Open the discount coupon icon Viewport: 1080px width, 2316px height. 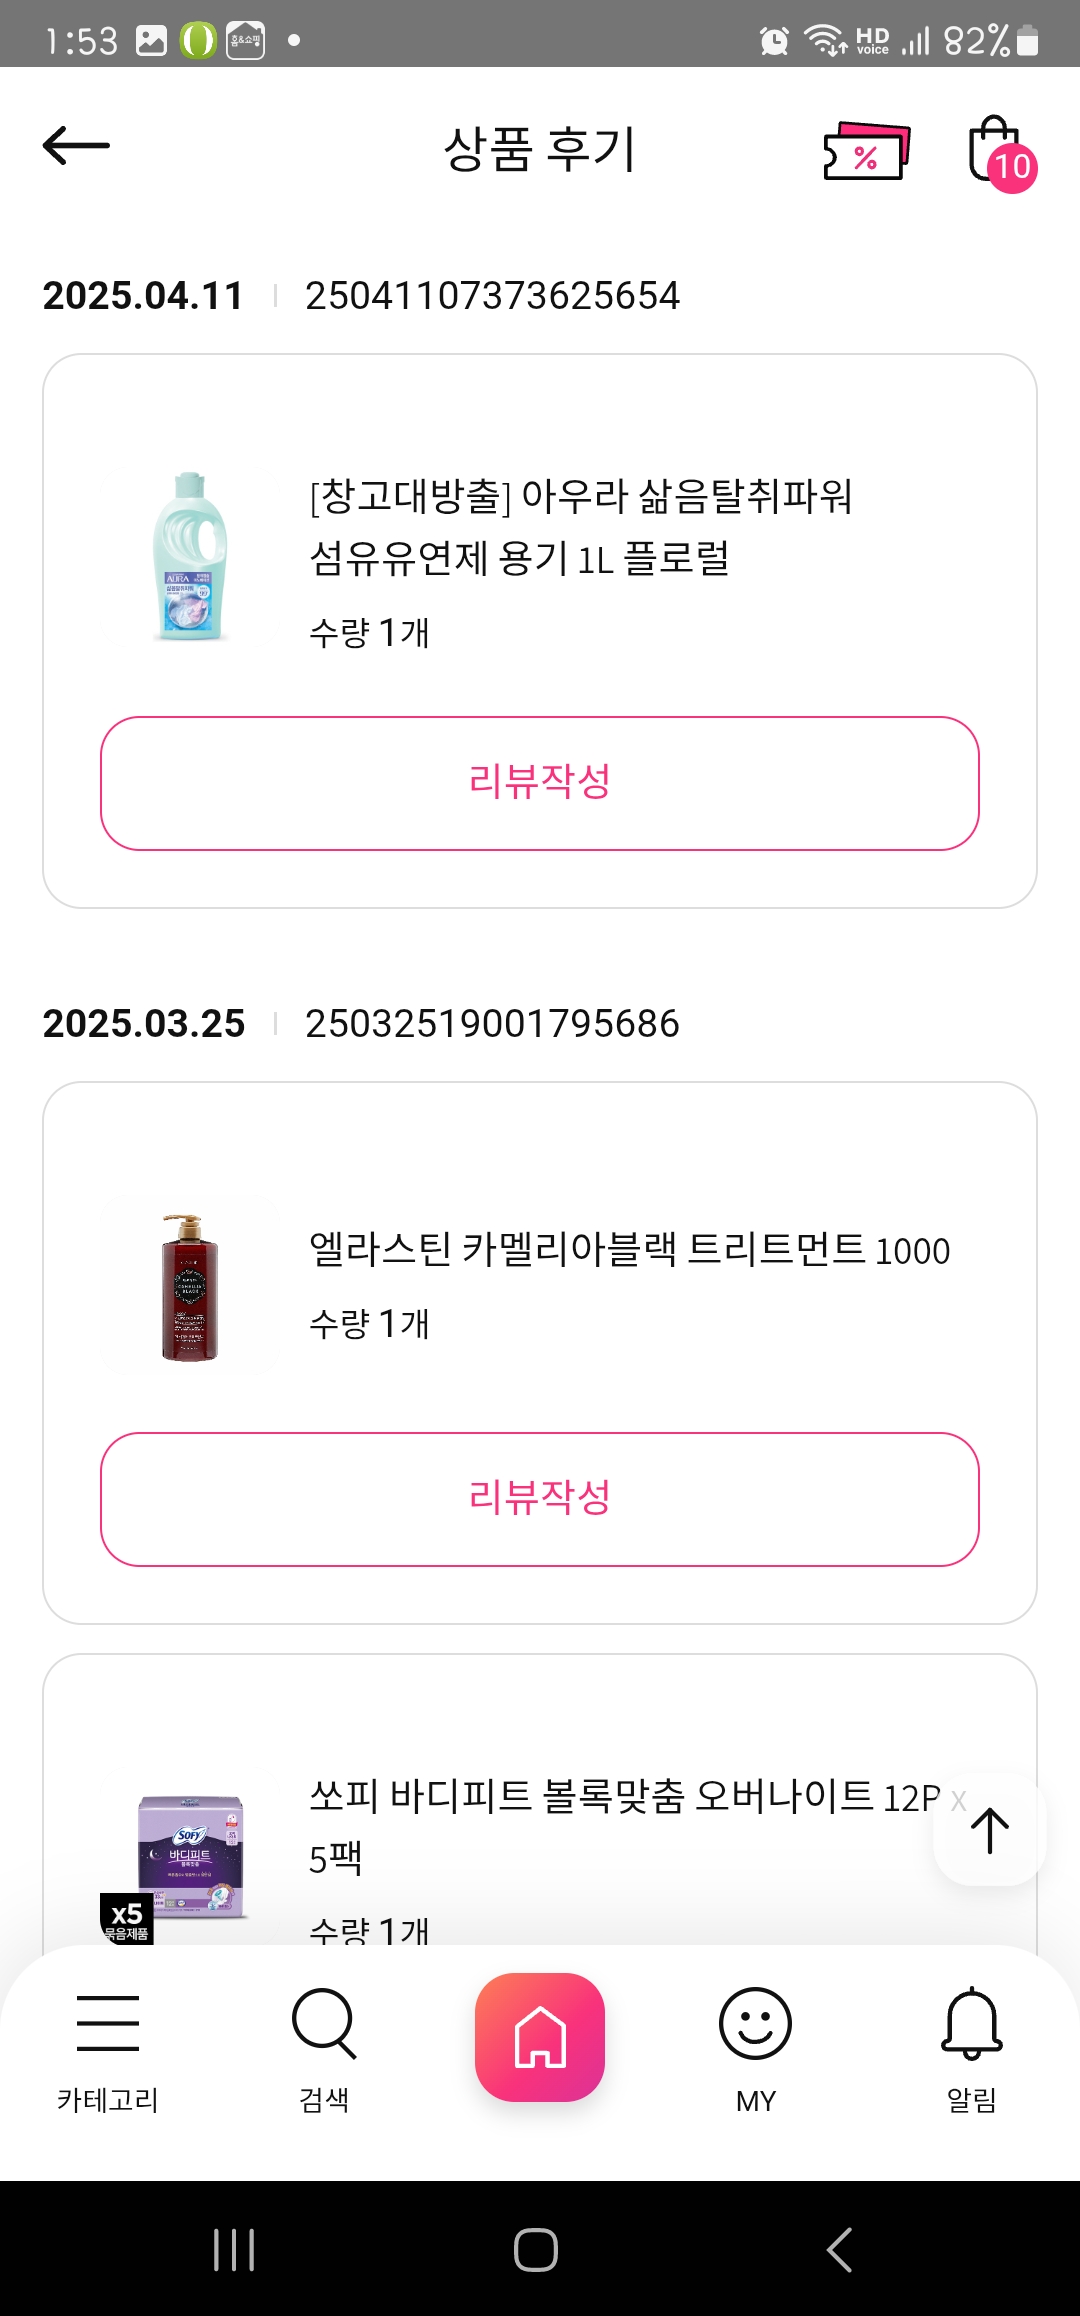pyautogui.click(x=866, y=152)
